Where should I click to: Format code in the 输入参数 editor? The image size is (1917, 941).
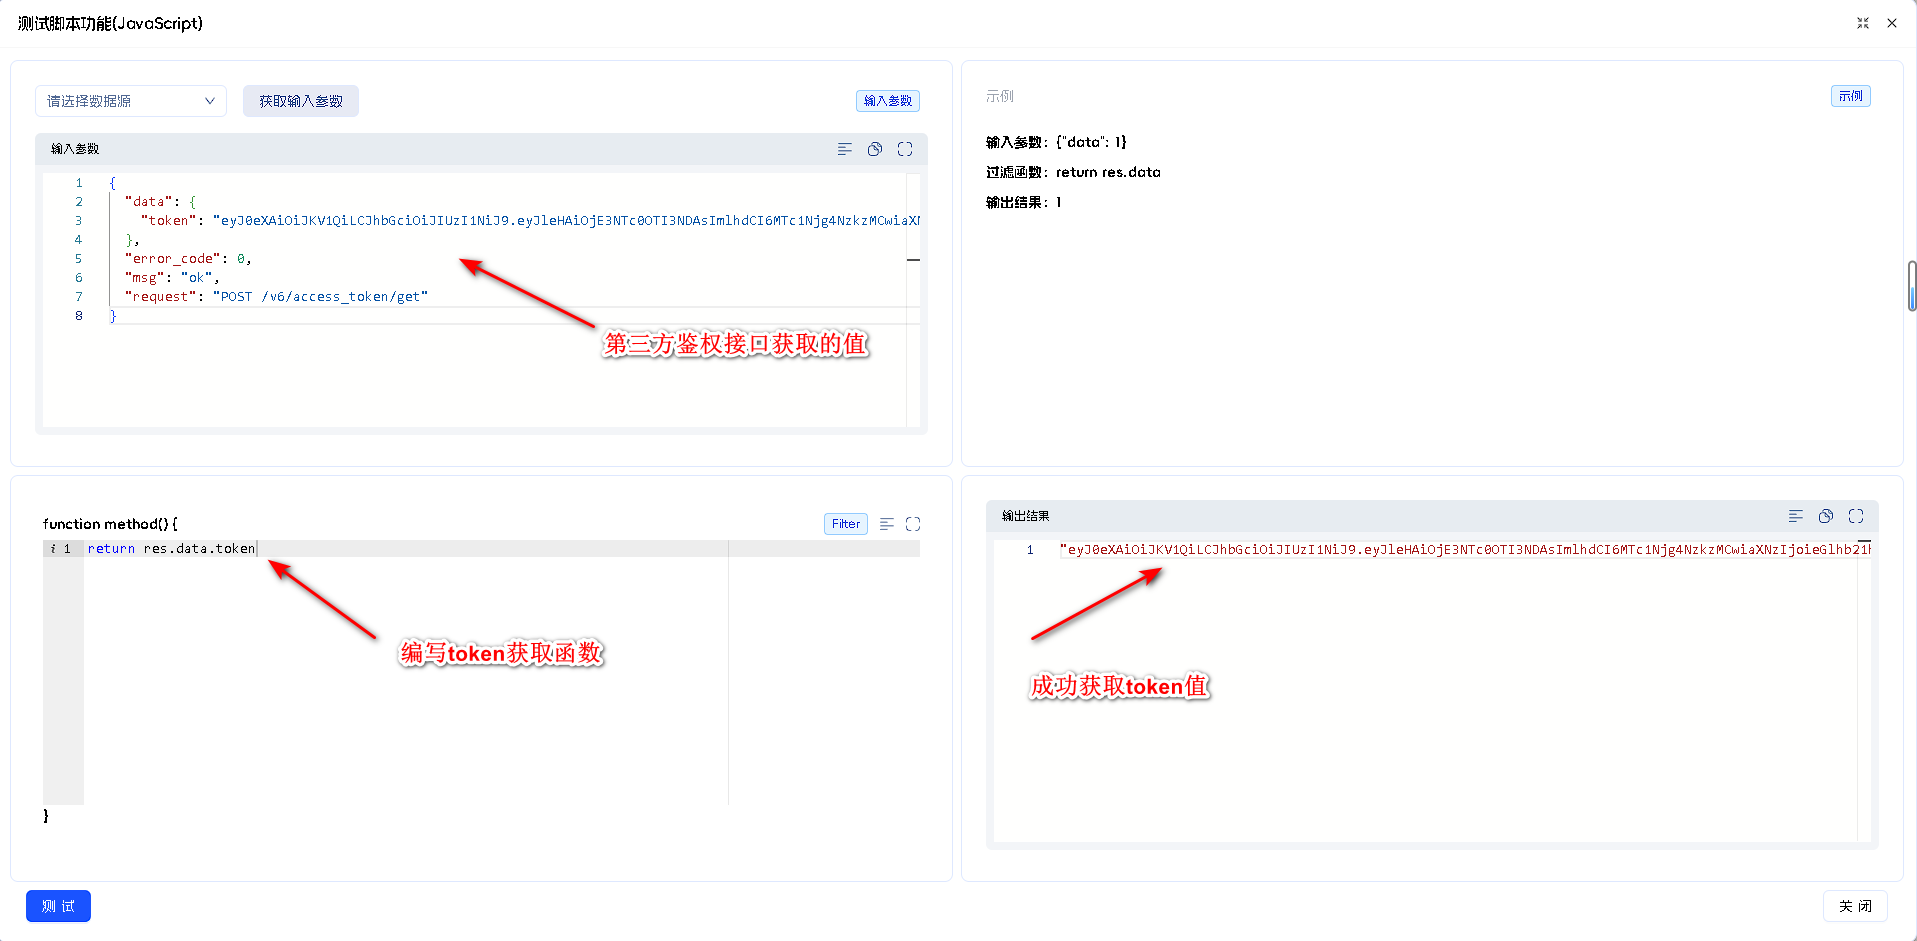tap(845, 149)
